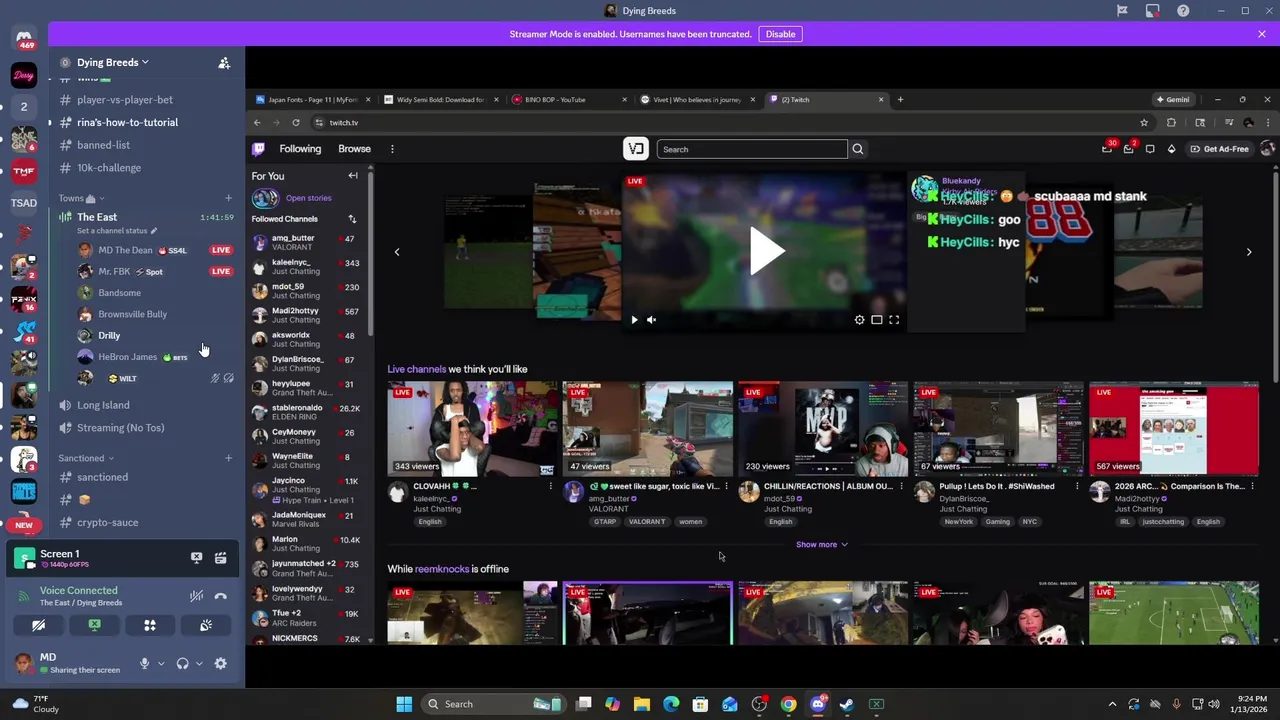
Task: Dismiss the Streamer Mode banner
Action: pos(1261,34)
